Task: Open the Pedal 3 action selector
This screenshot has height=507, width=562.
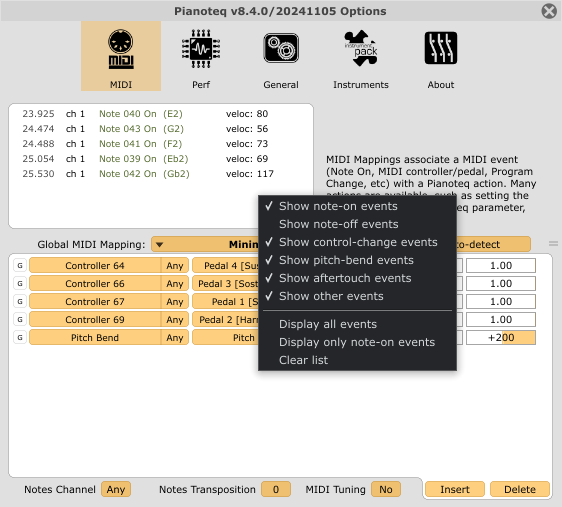Action: click(x=225, y=283)
